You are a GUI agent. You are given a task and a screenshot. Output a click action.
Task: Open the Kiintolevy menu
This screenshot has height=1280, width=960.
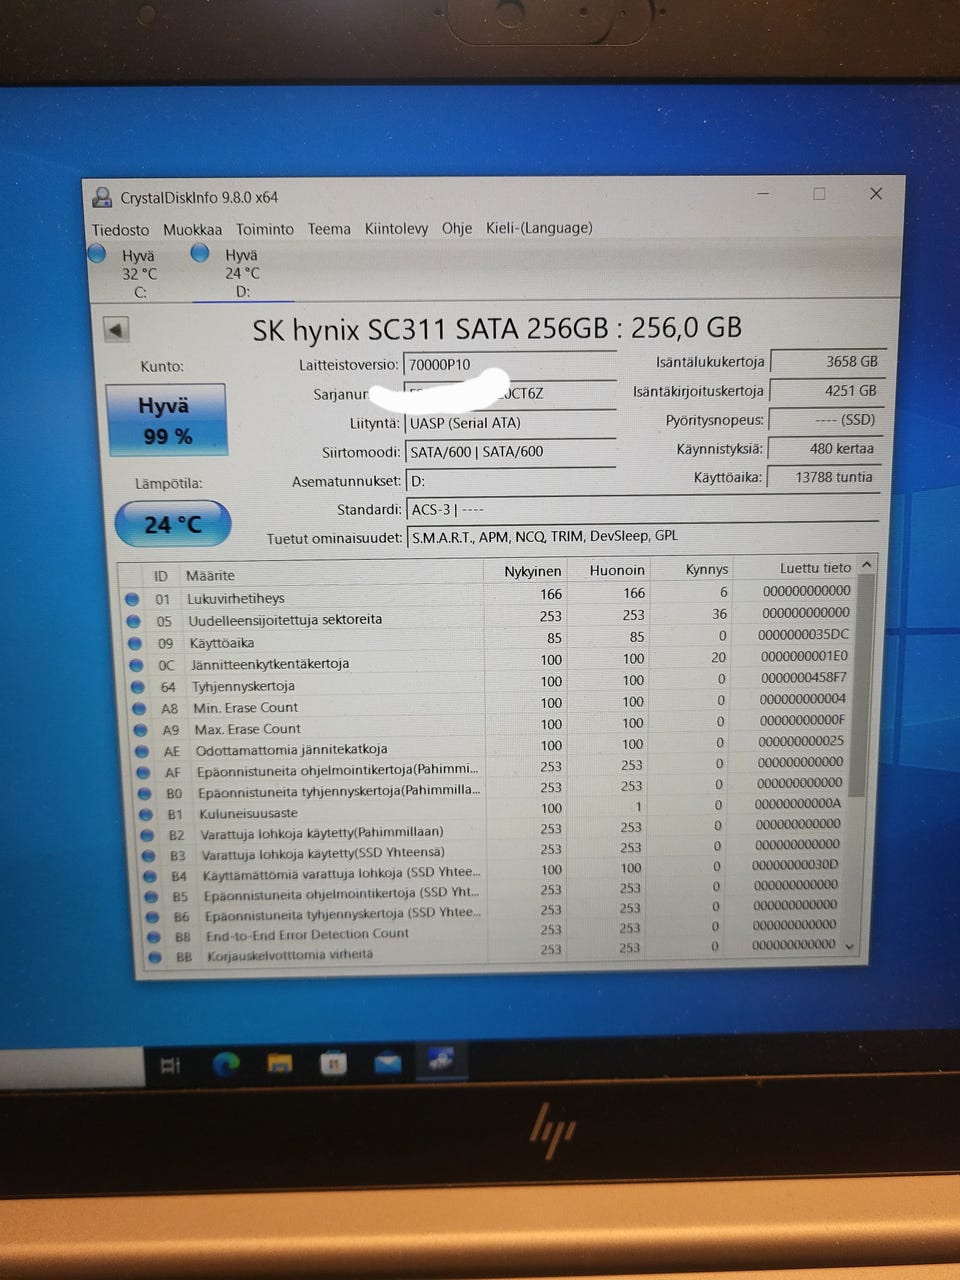(396, 228)
